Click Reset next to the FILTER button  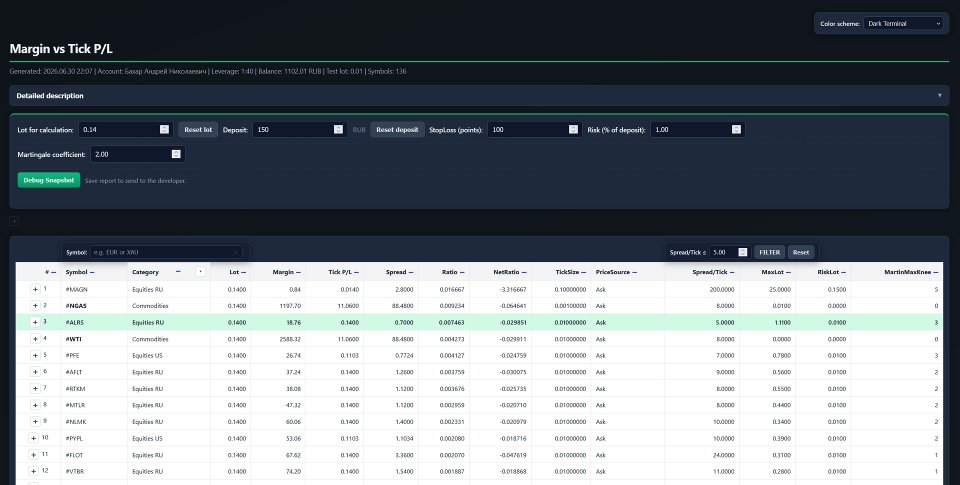801,252
